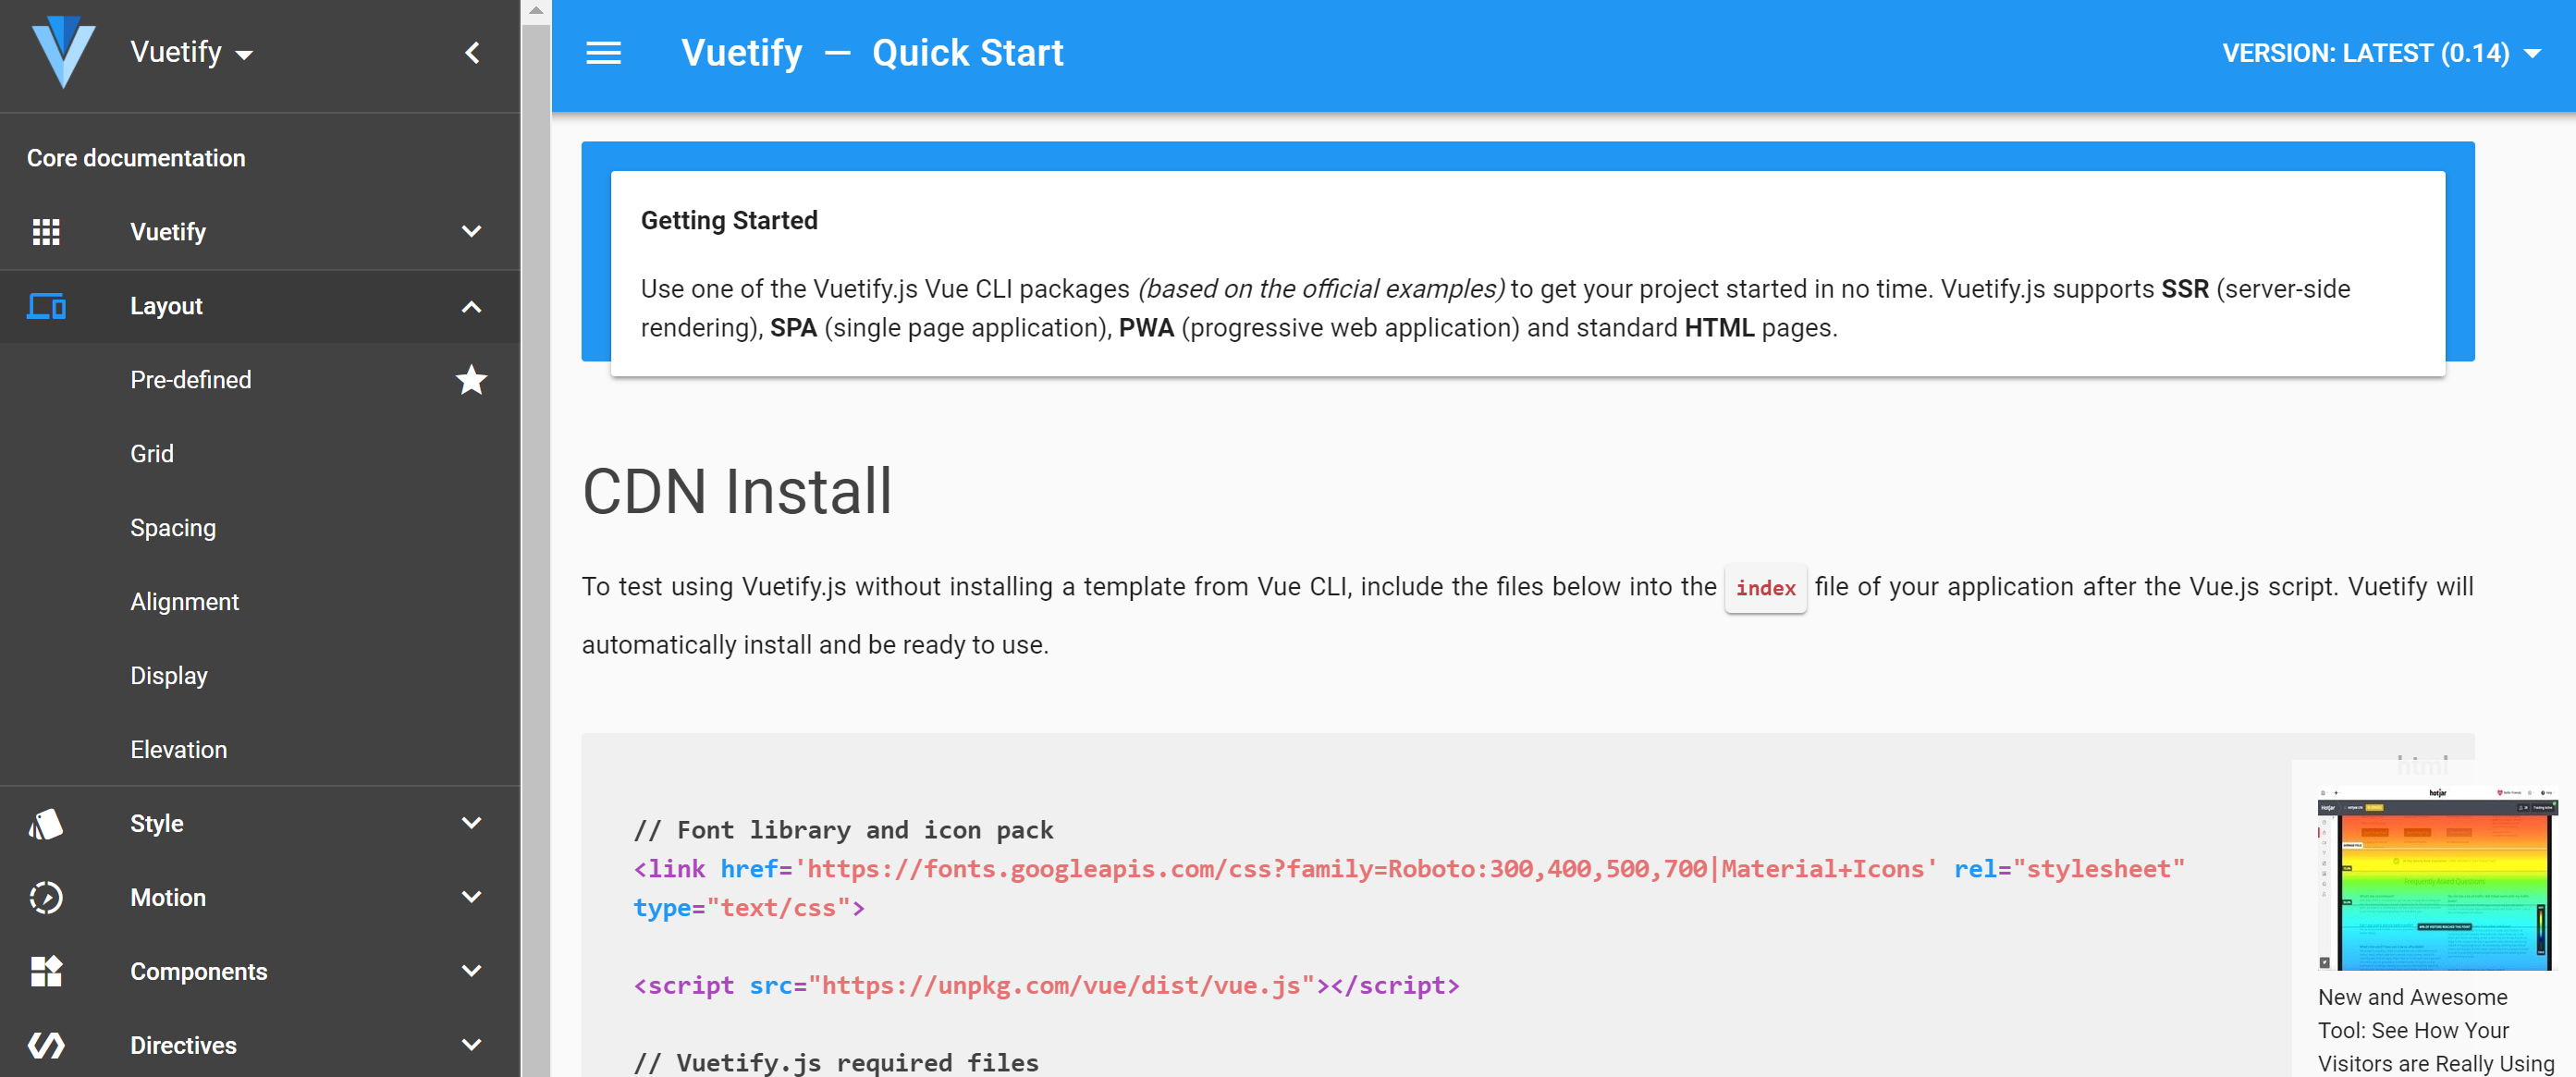
Task: Open the Vuetify title dropdown caret
Action: (x=246, y=54)
